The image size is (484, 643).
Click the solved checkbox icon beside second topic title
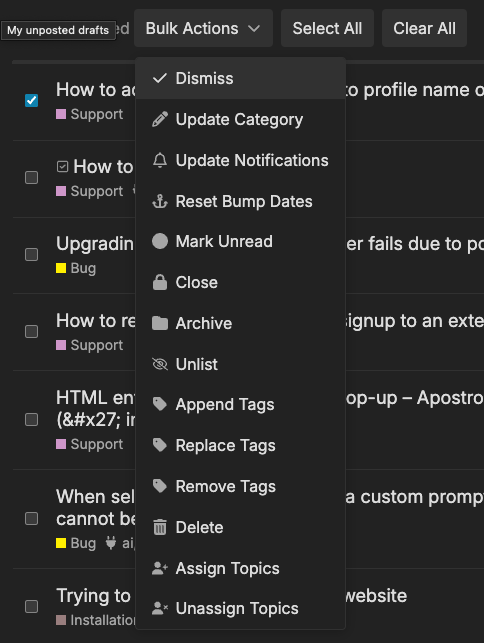pos(62,166)
